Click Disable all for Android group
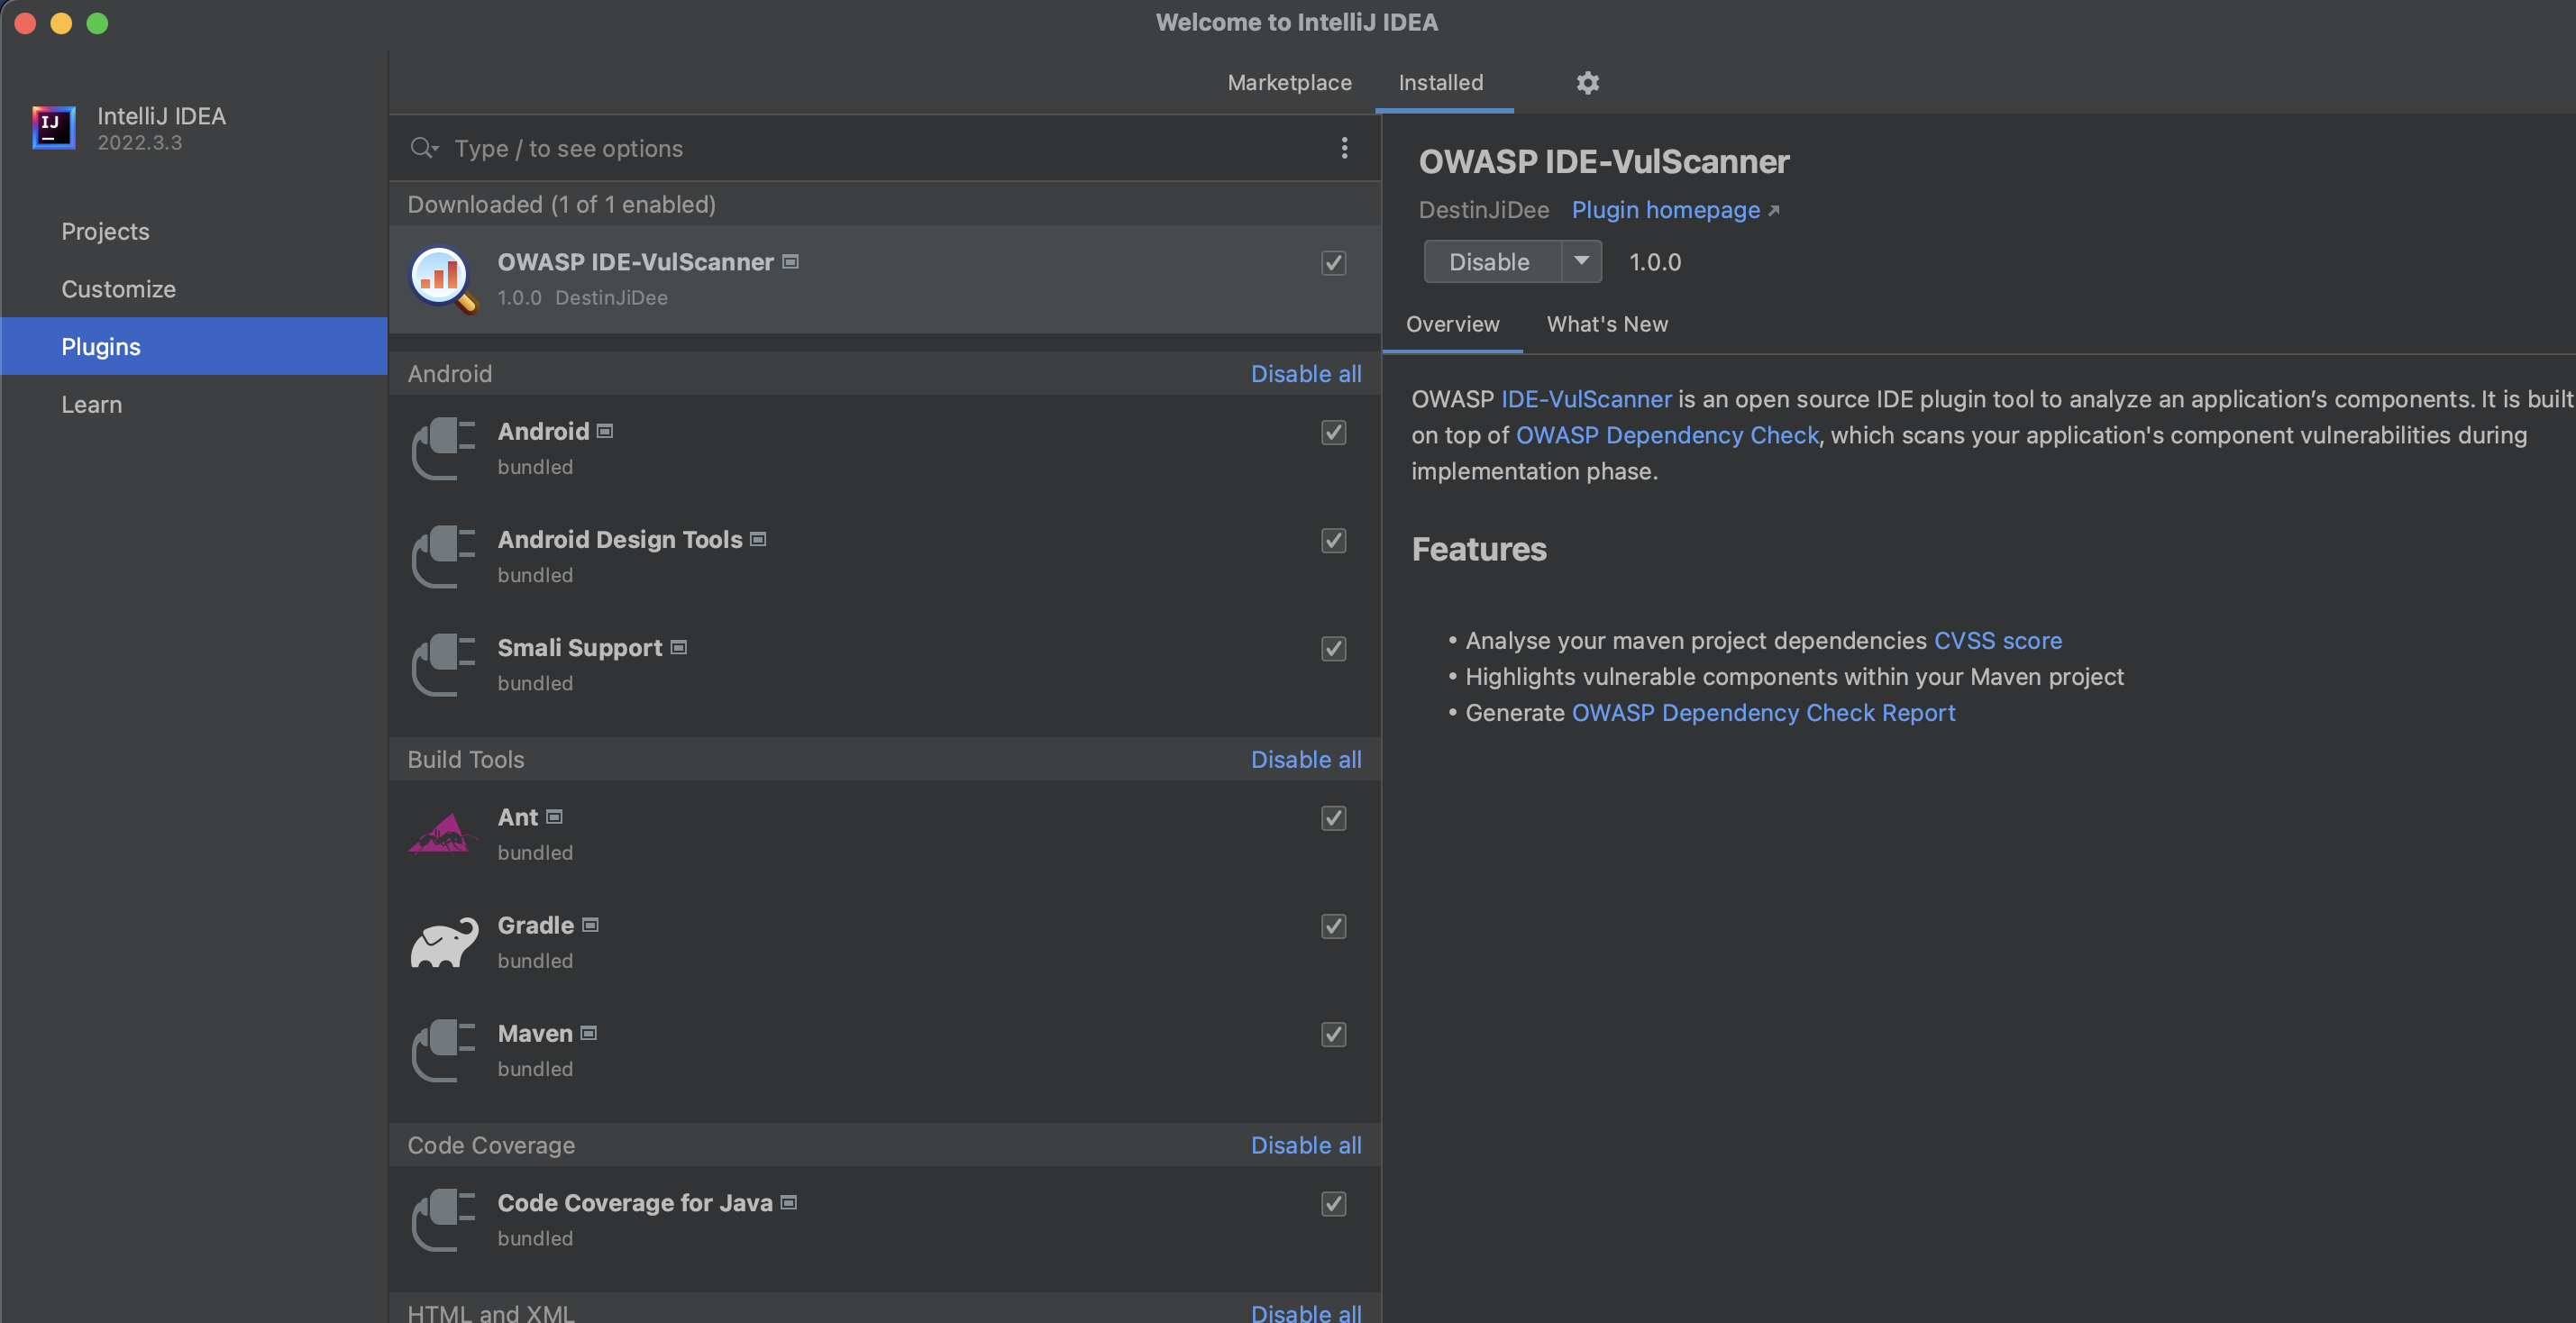The height and width of the screenshot is (1323, 2576). (1306, 374)
